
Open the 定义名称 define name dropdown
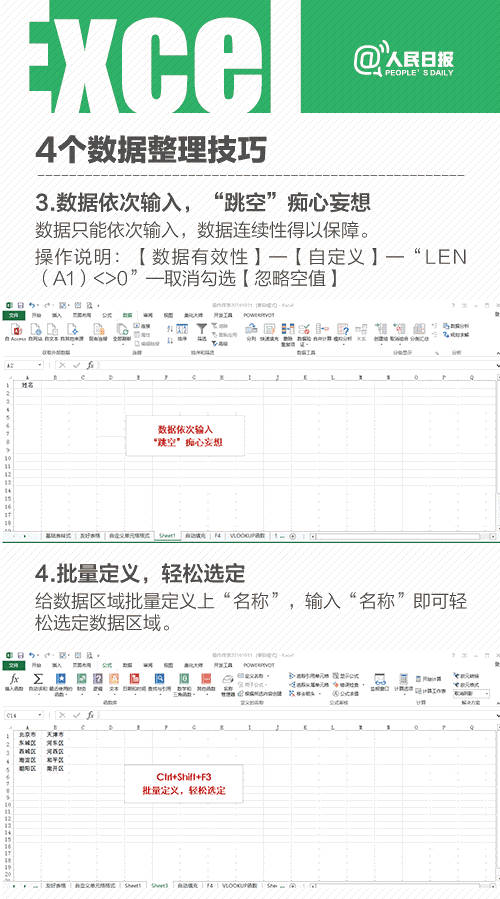tap(255, 676)
